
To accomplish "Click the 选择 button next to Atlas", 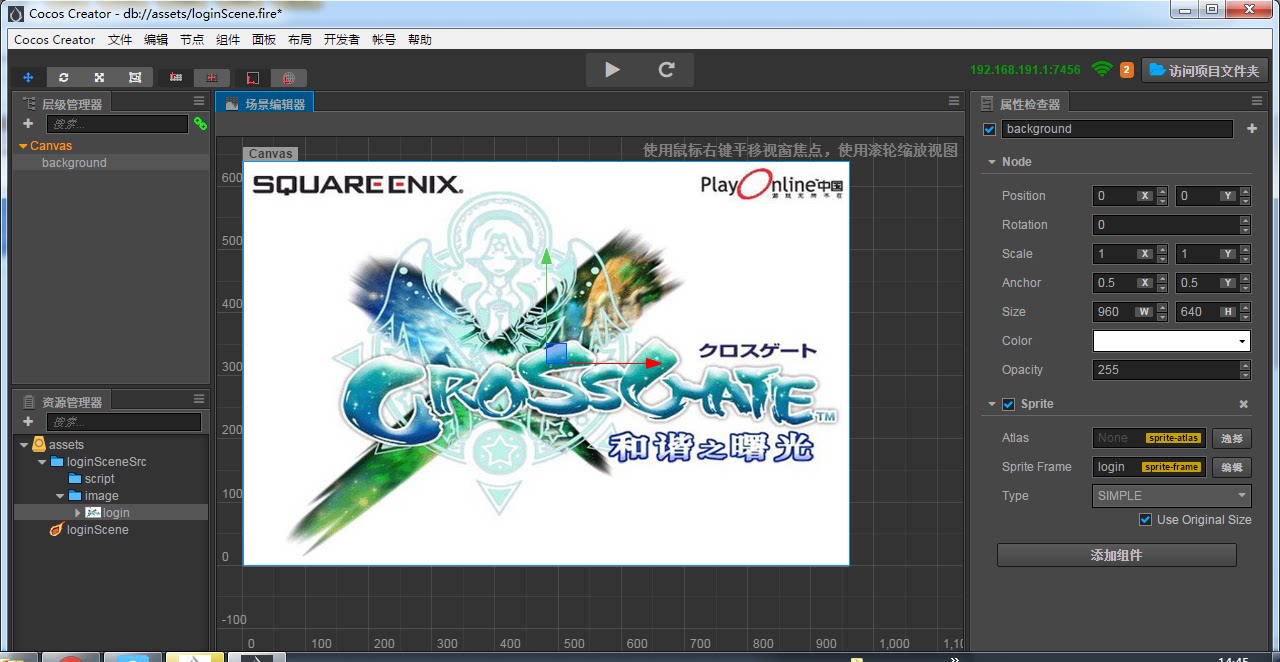I will click(x=1232, y=438).
